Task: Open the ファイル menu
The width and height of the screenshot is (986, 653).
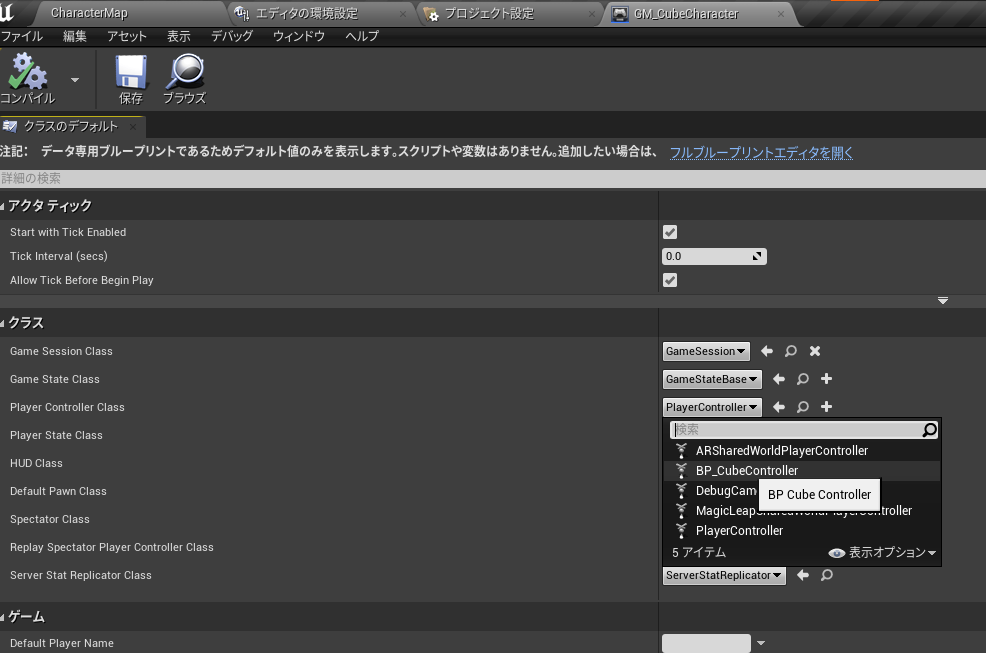Action: point(21,36)
